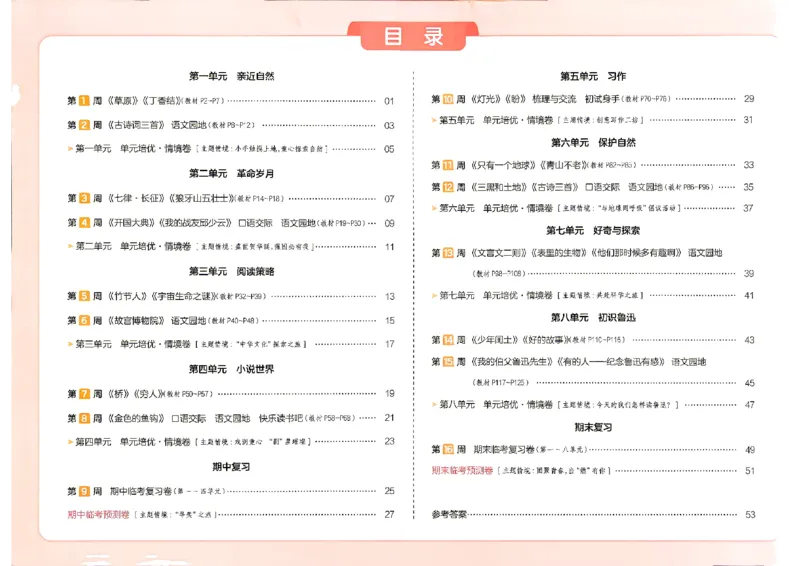Click the orange week number 10 badge
800x566 pixels.
[448, 99]
